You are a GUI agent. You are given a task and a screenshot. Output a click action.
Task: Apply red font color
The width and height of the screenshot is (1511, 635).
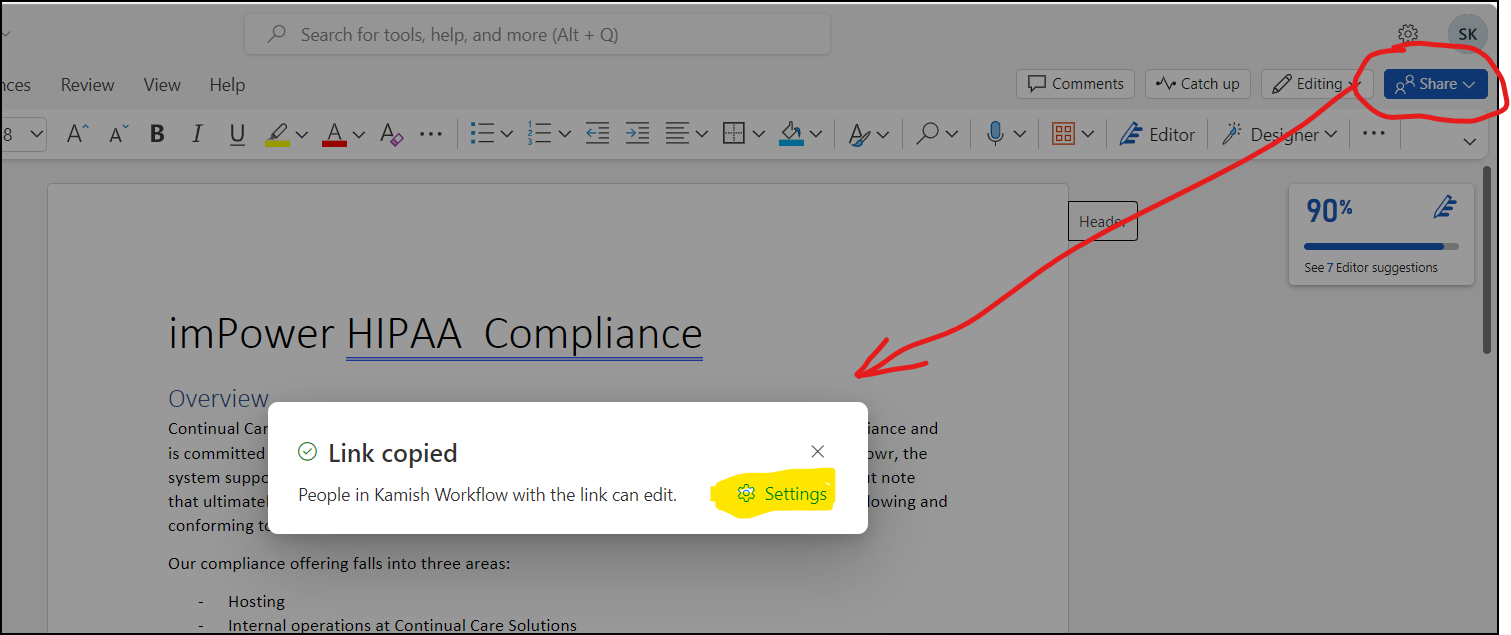tap(334, 134)
